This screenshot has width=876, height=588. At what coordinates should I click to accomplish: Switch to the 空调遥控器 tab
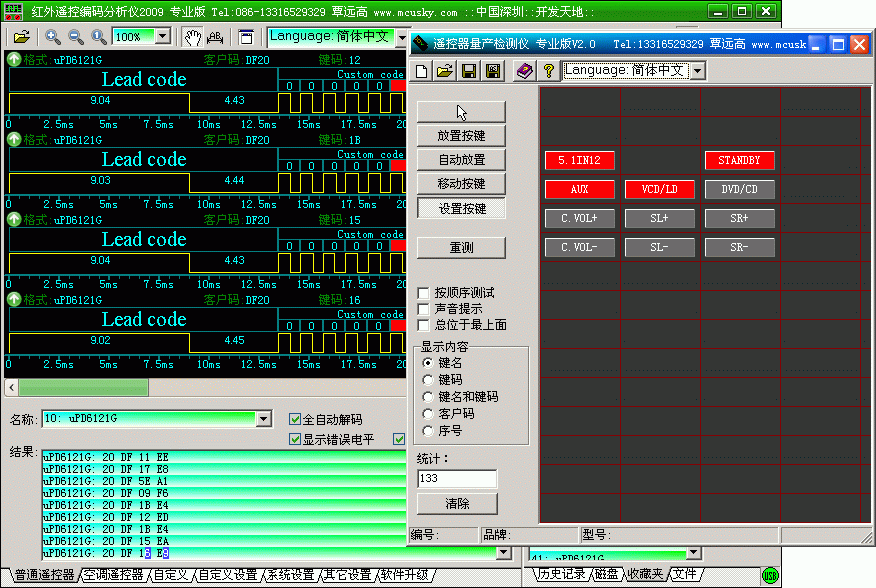coord(114,575)
